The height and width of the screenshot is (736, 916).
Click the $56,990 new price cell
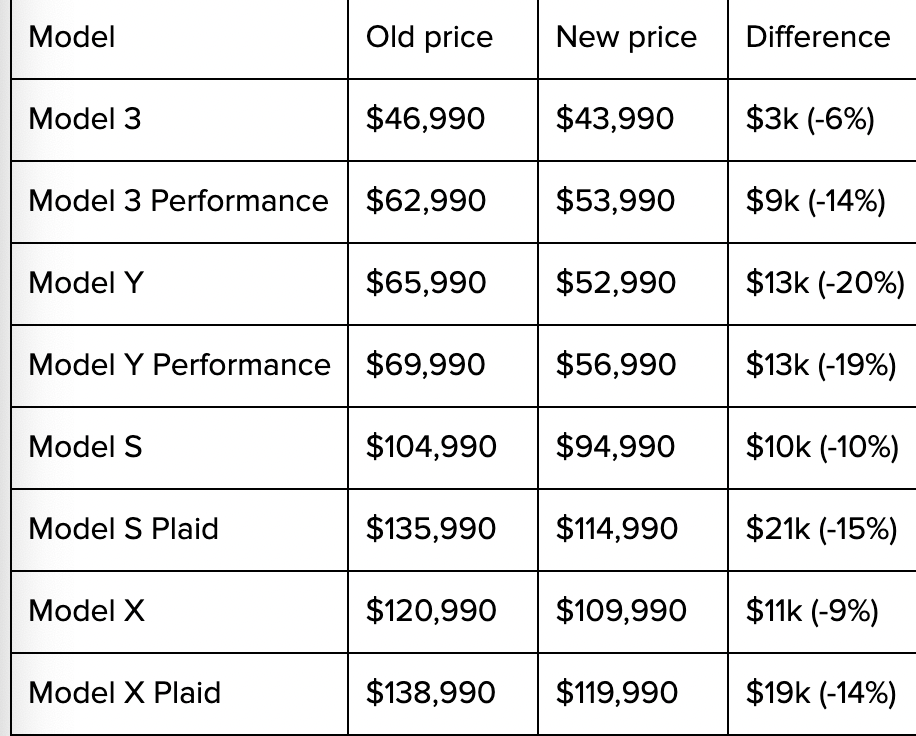tap(616, 365)
